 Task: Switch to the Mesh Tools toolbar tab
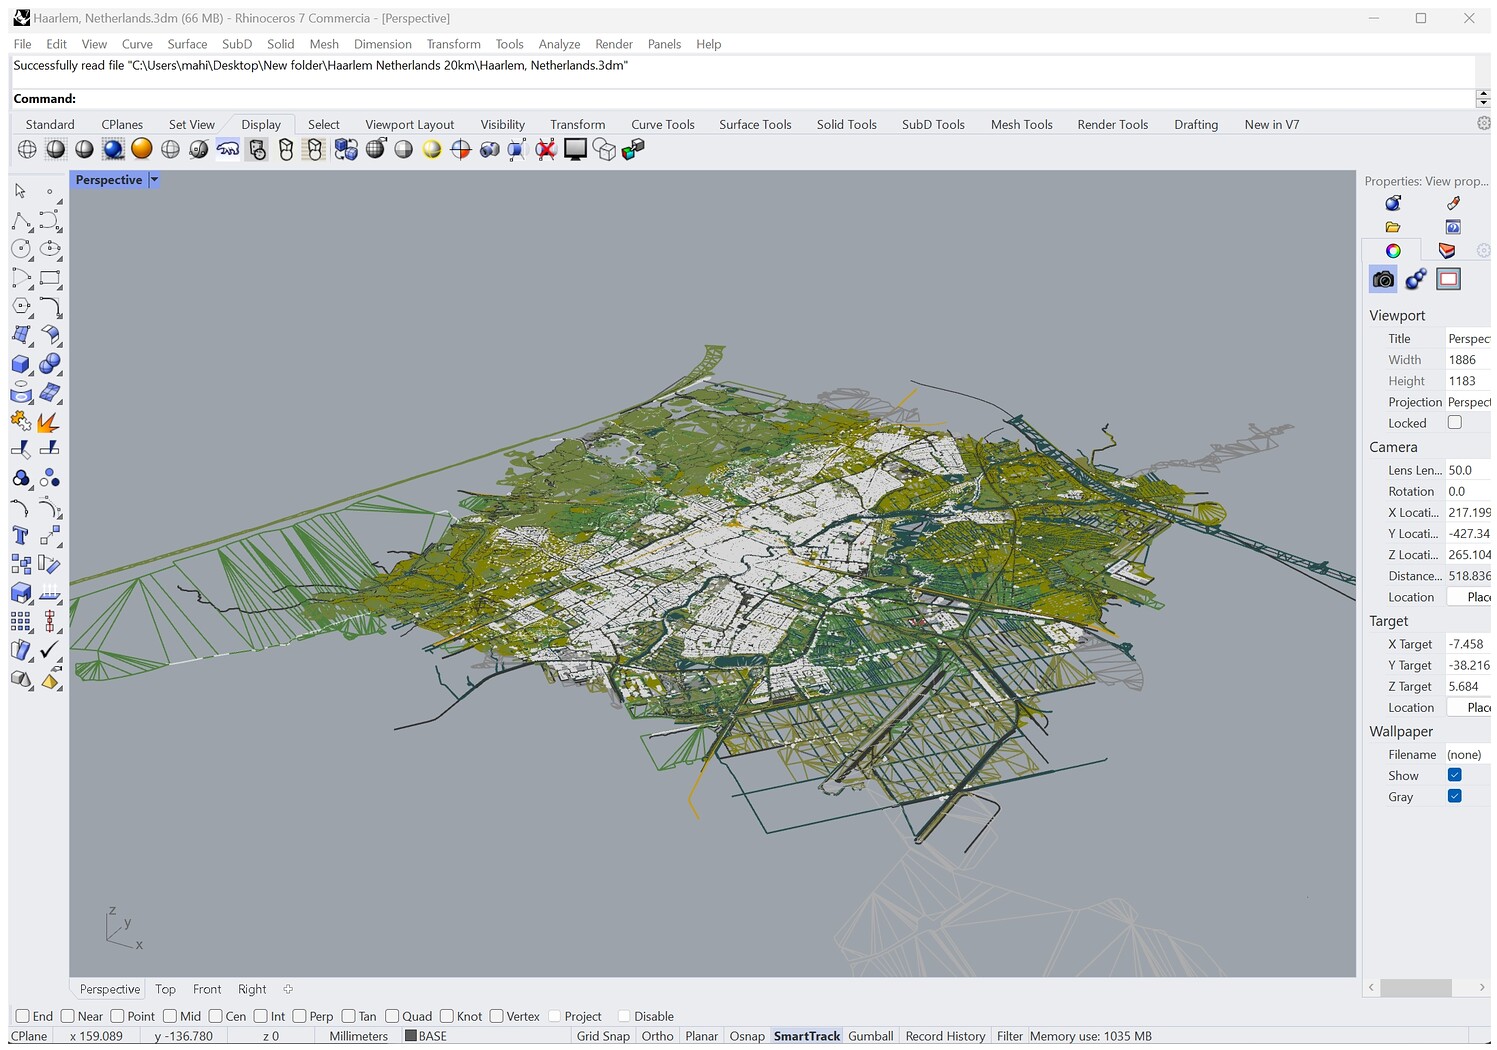1021,125
